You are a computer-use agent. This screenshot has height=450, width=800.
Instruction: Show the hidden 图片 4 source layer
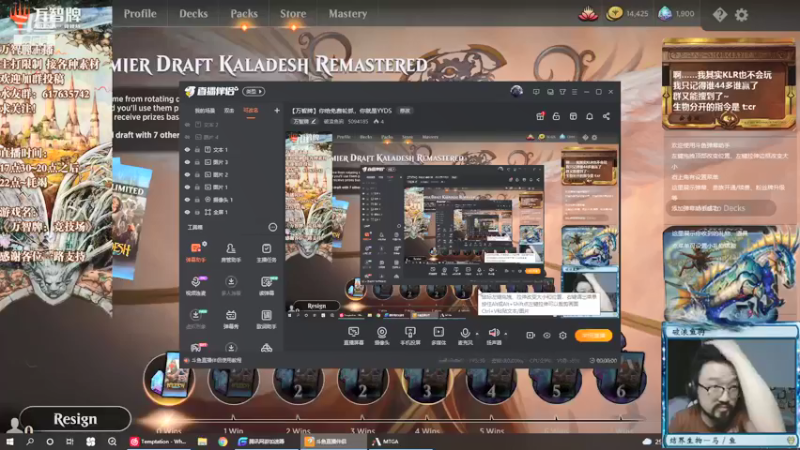coord(187,137)
